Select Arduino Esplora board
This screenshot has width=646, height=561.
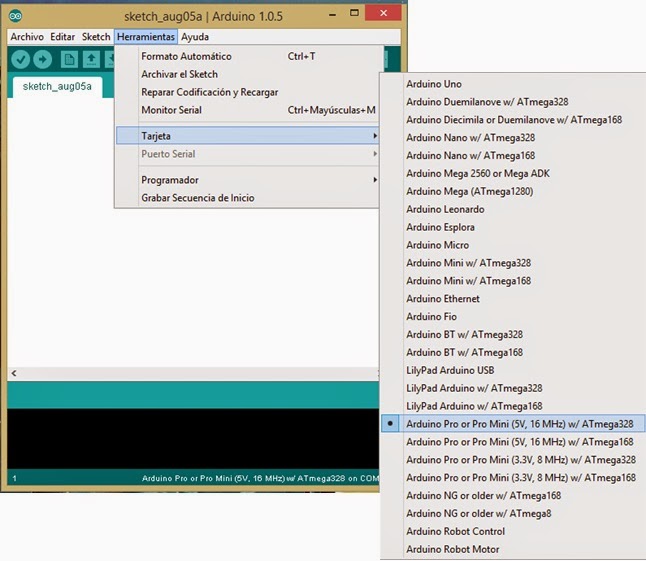[x=513, y=227]
